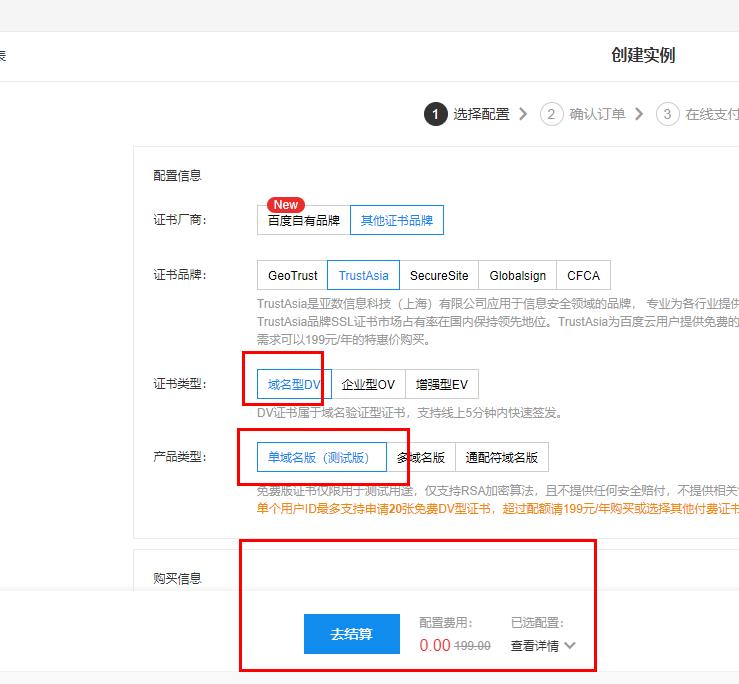The image size is (739, 684).
Task: Choose GeoTrust certificate brand
Action: 292,276
